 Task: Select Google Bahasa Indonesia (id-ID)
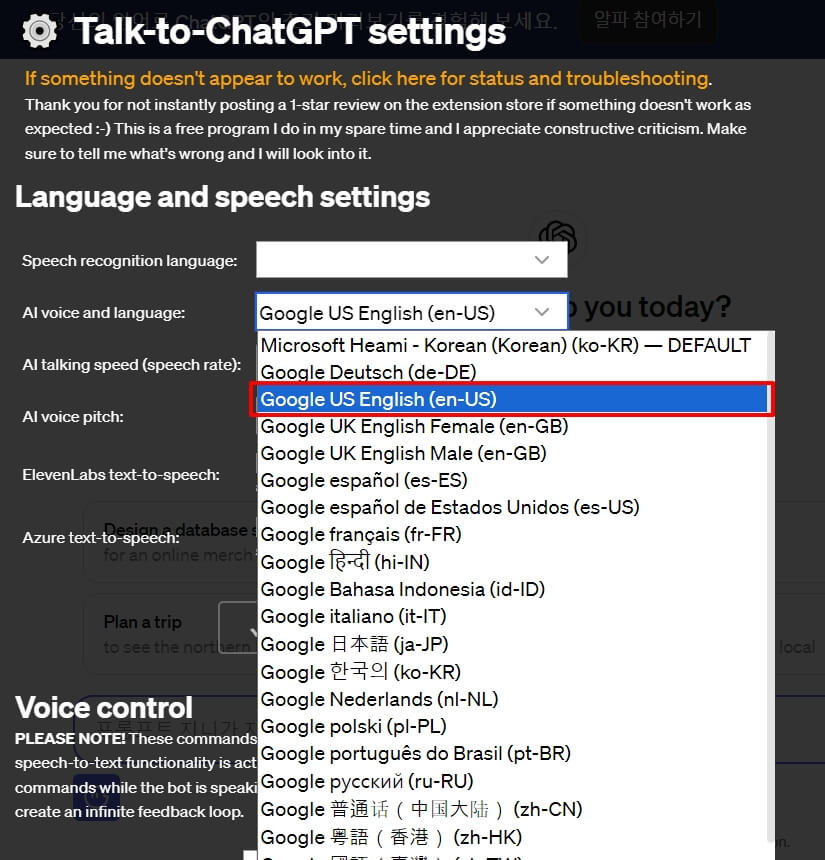(512, 590)
